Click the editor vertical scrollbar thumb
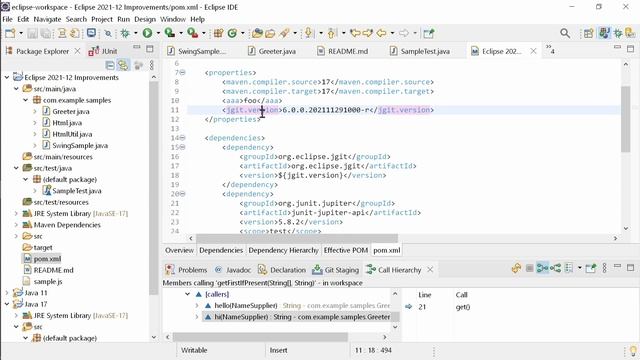The height and width of the screenshot is (360, 640). (625, 119)
